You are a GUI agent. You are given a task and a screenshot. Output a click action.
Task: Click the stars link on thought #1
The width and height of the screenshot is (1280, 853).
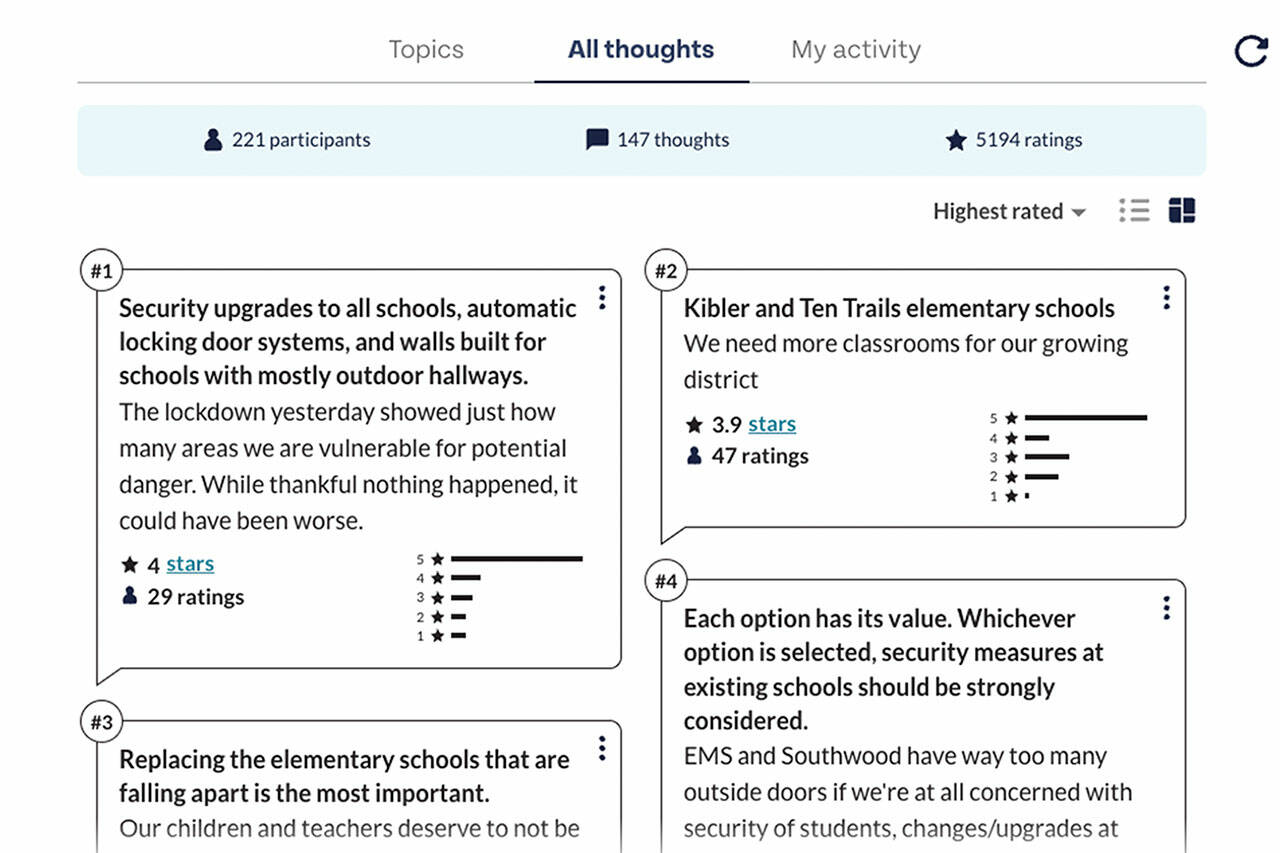190,563
